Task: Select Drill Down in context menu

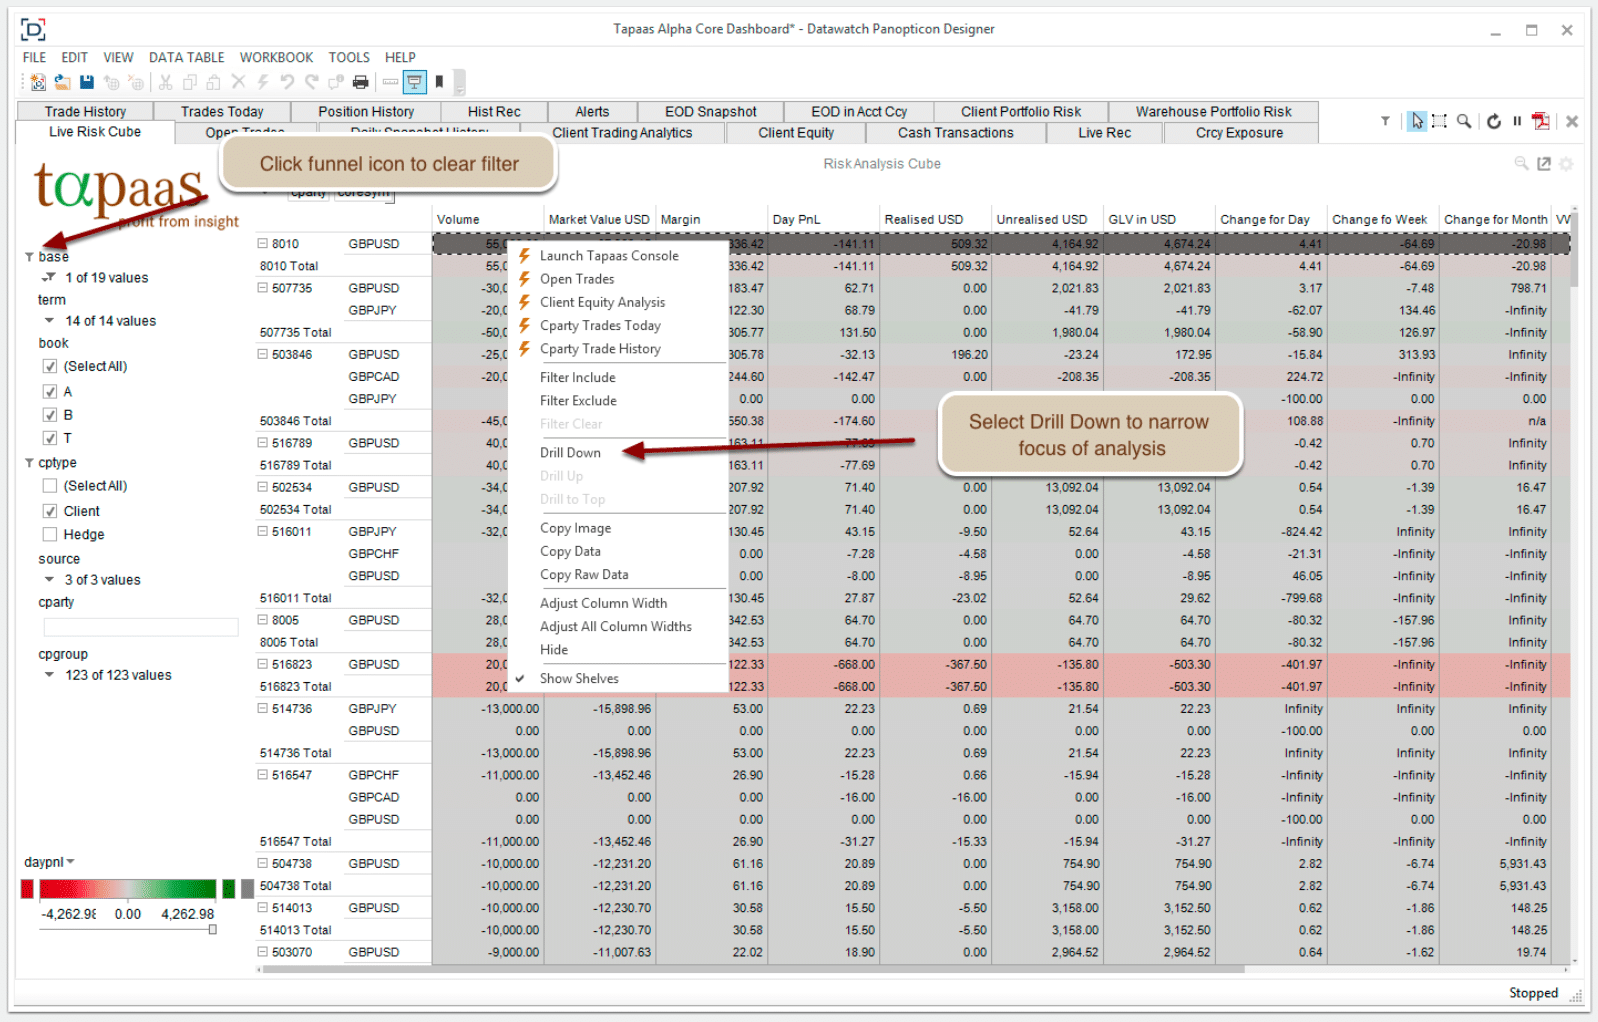Action: [x=570, y=453]
